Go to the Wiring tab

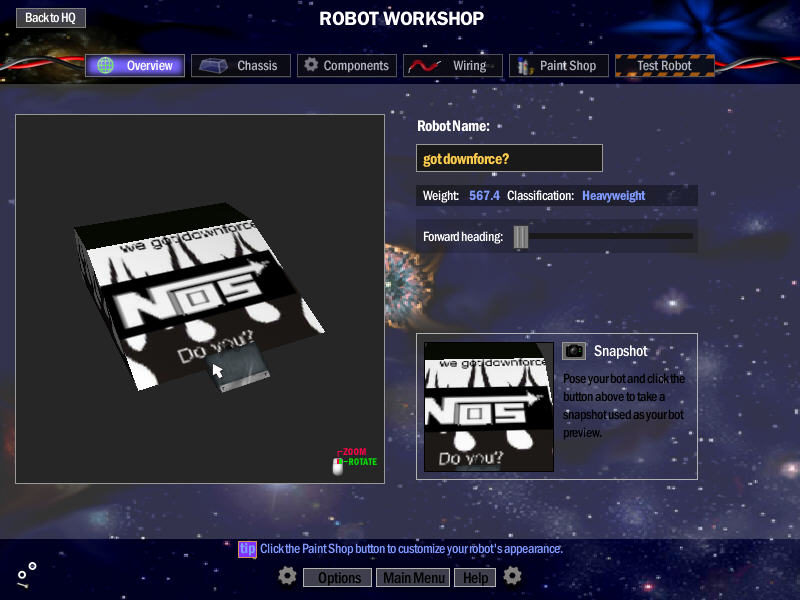pyautogui.click(x=453, y=65)
